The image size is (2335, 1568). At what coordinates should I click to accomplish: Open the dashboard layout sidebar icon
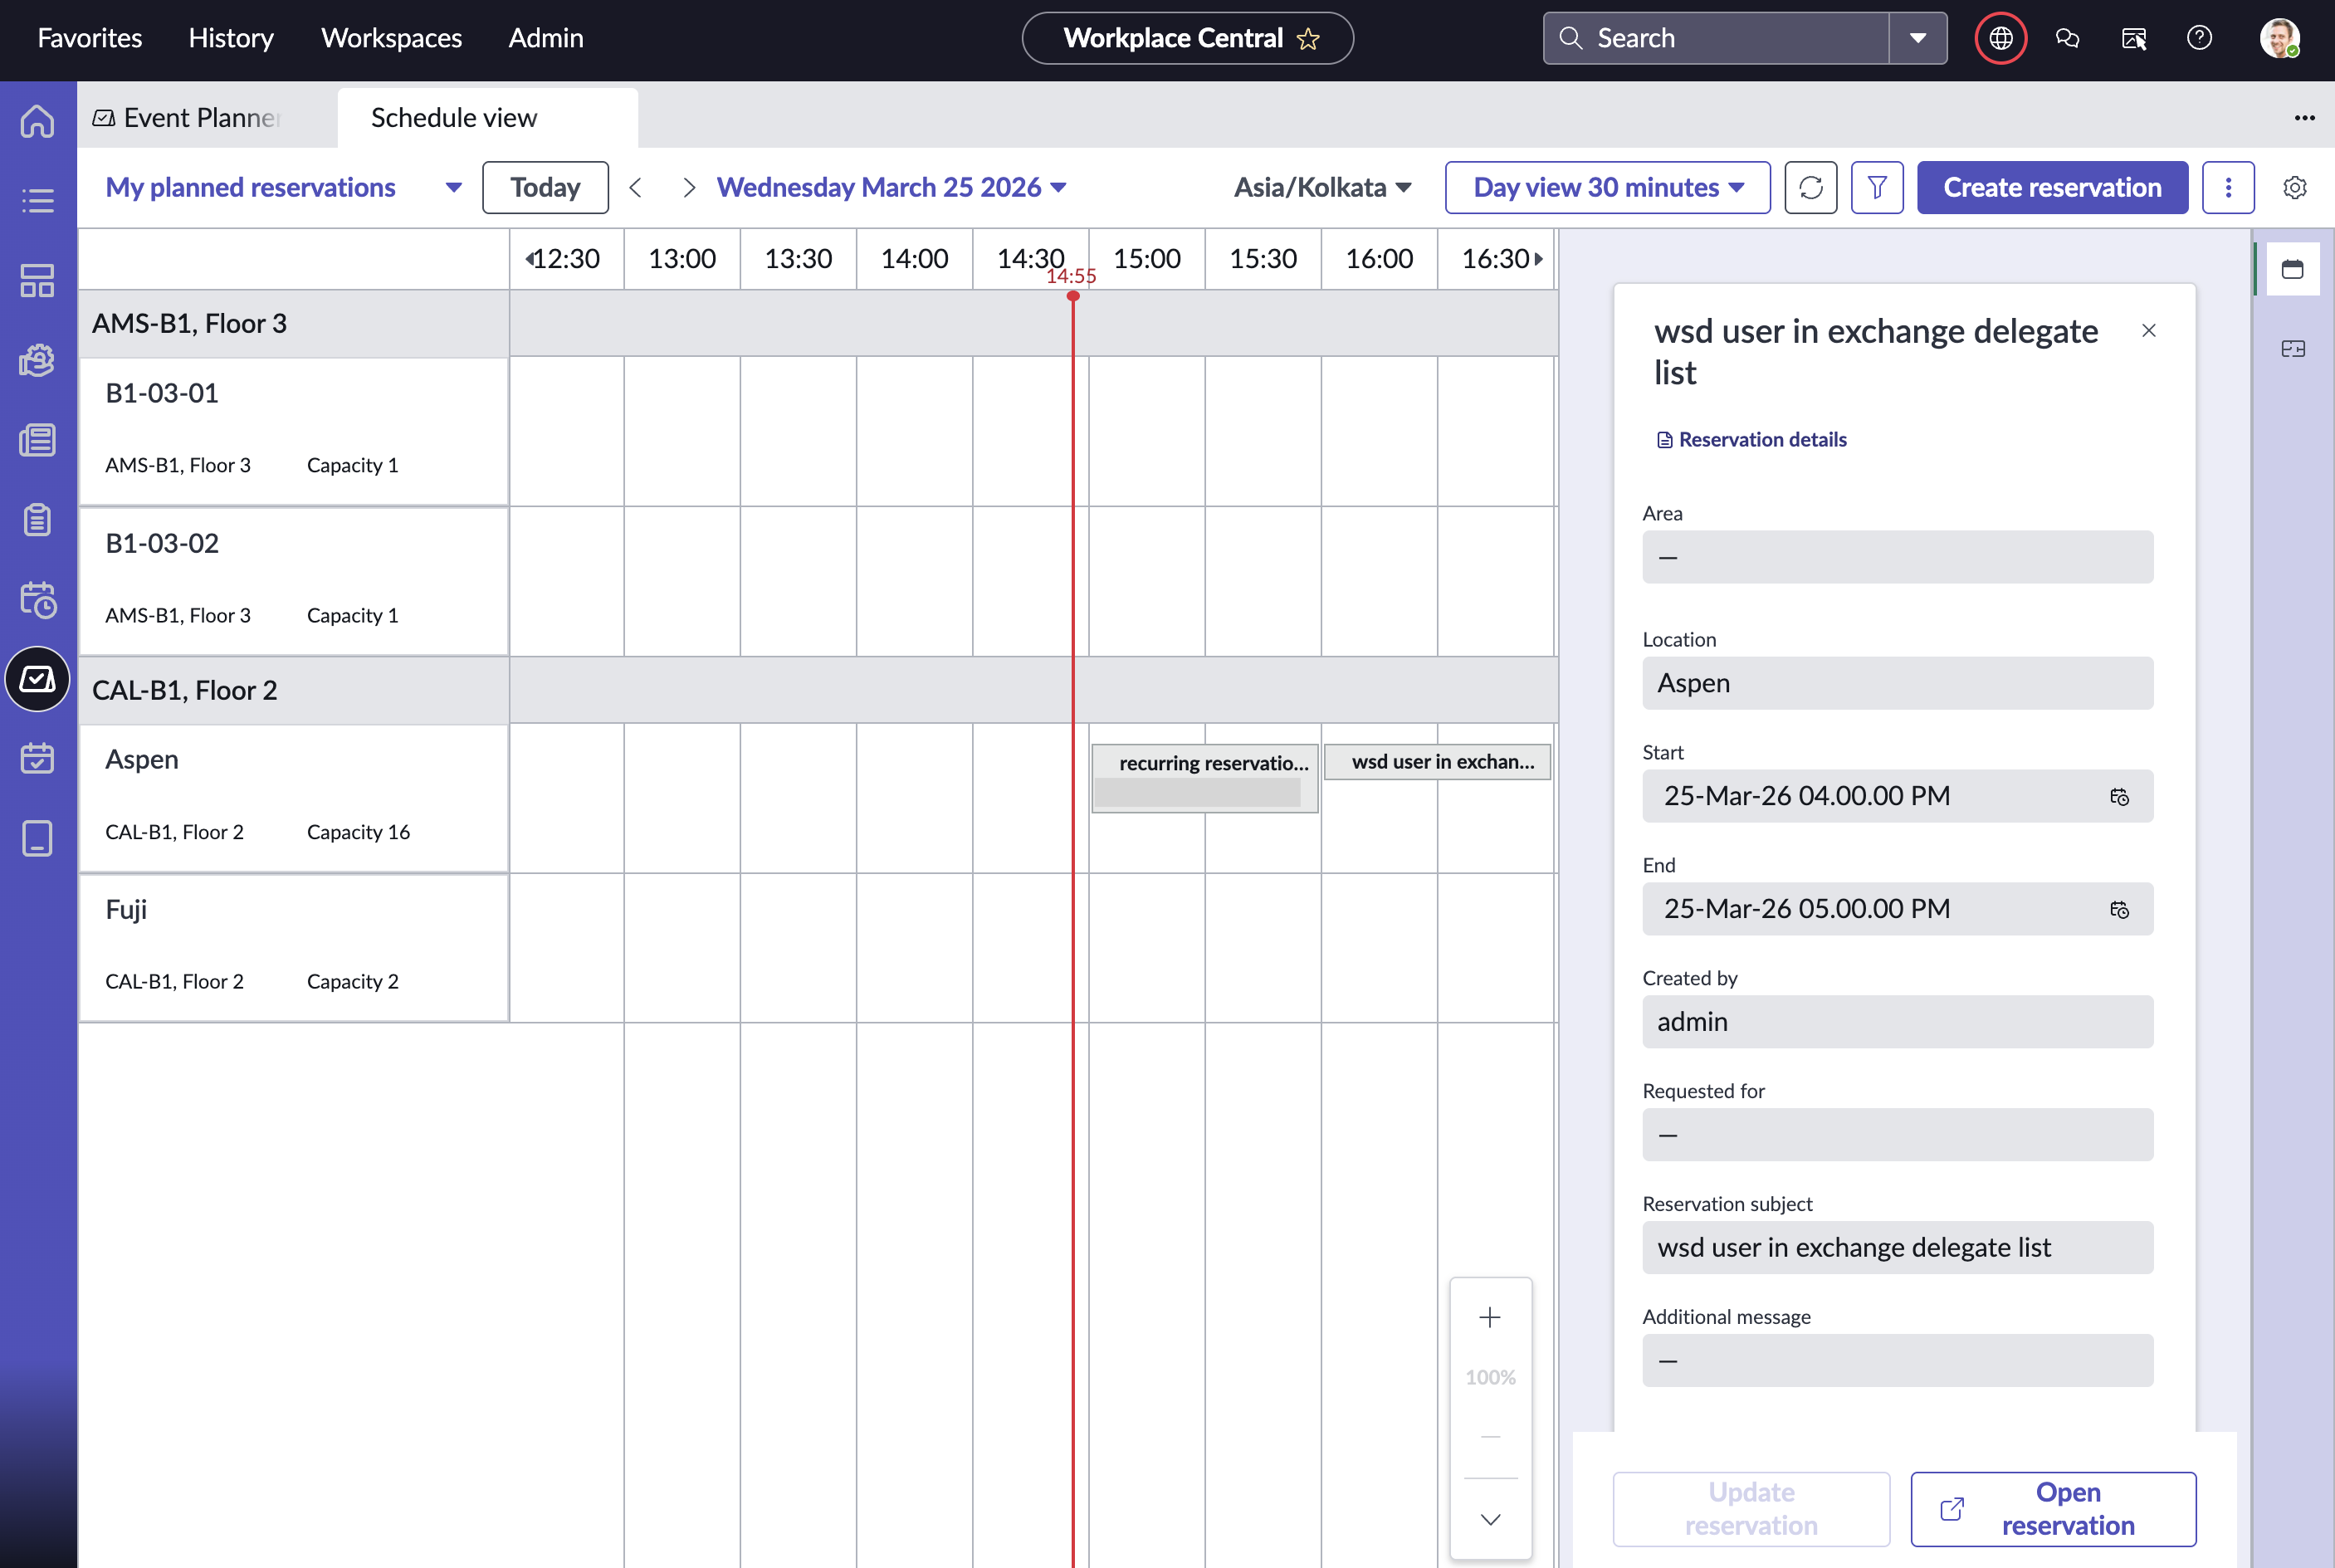click(x=37, y=281)
